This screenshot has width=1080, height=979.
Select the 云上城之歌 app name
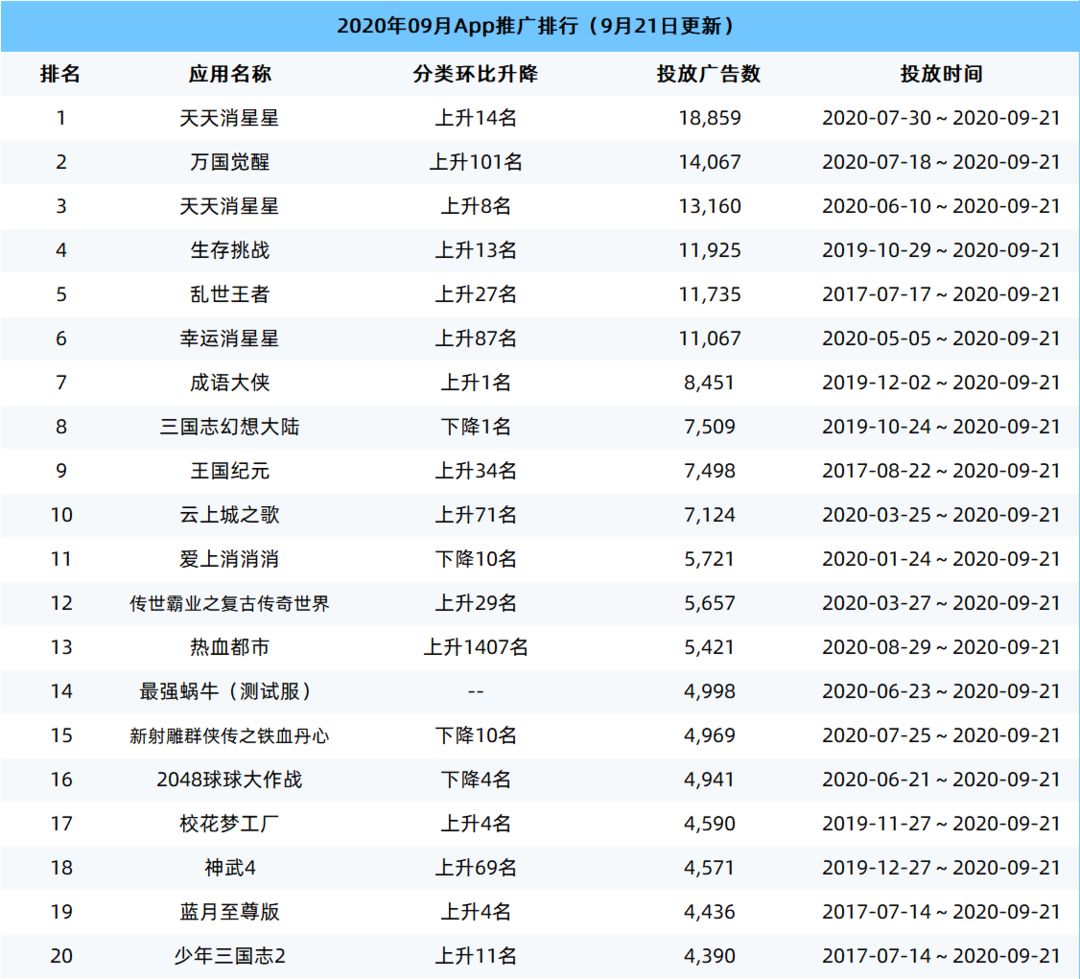pos(229,515)
